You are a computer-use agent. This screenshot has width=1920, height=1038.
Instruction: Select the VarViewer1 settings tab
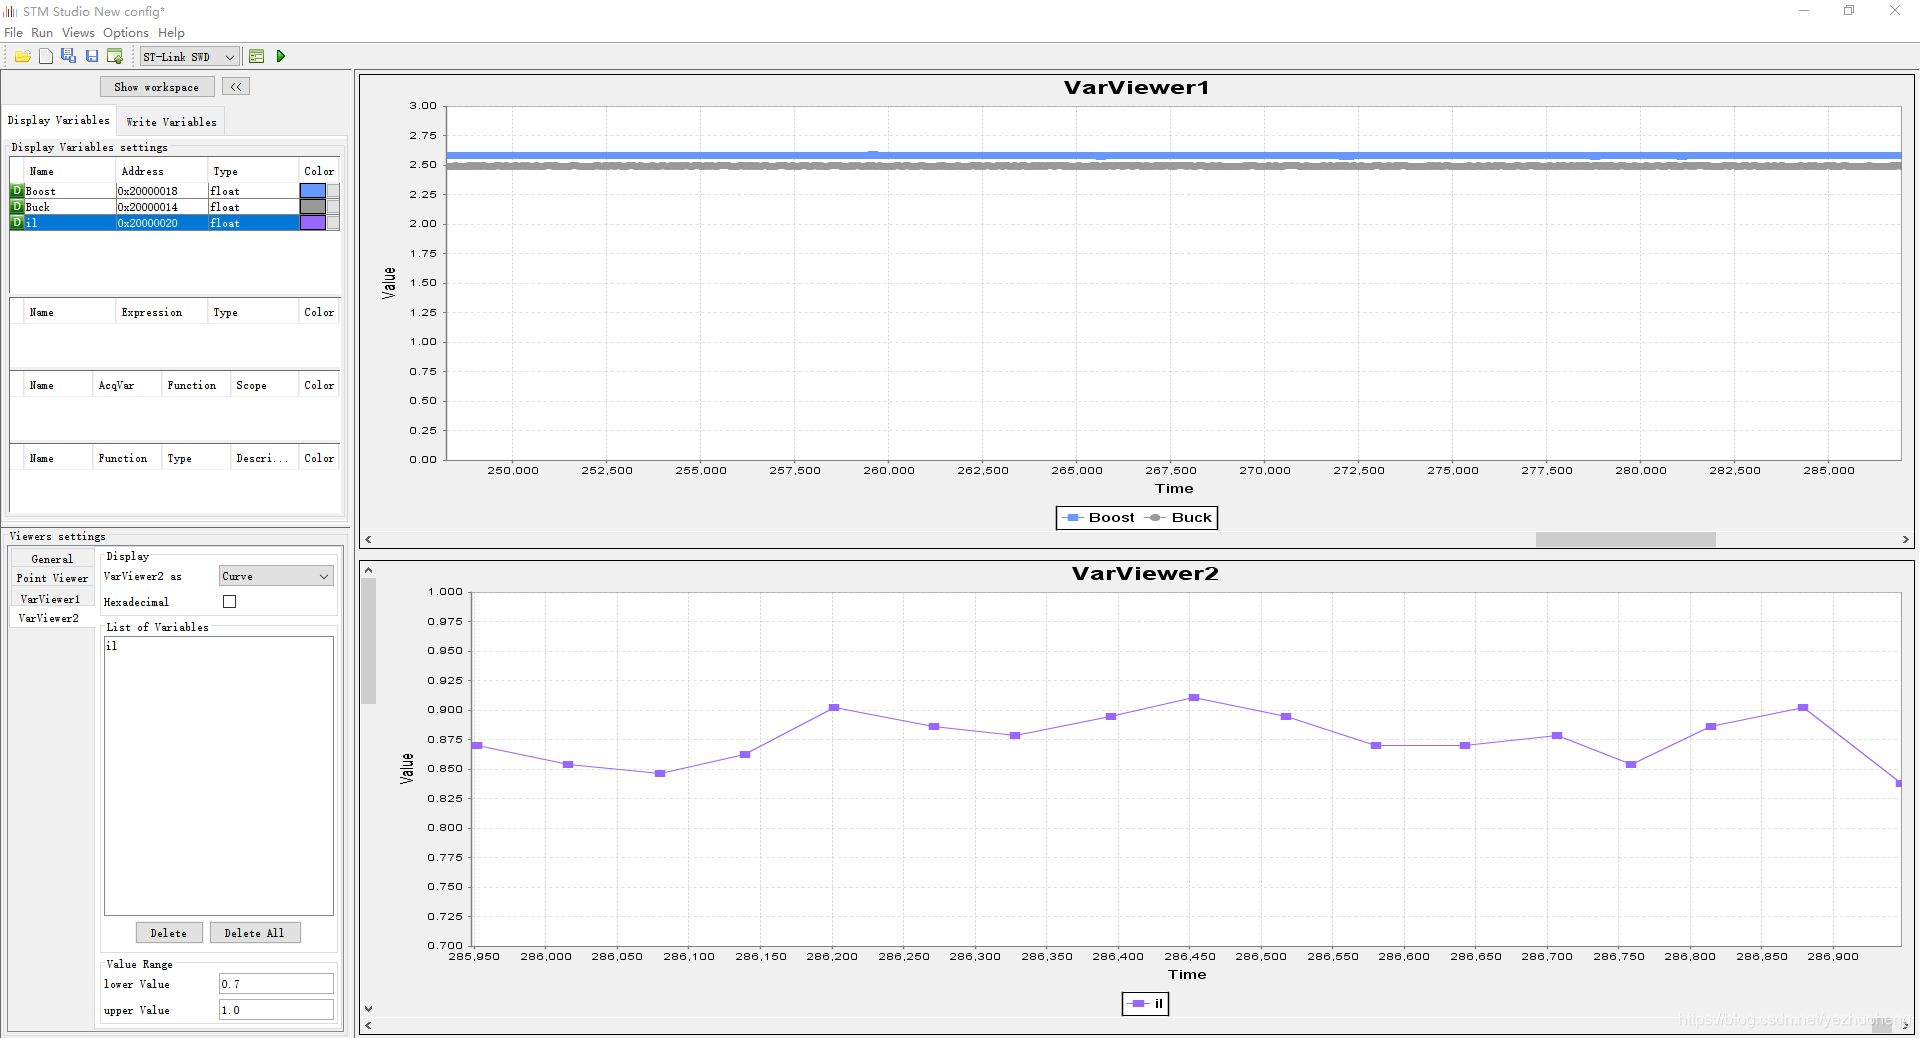pos(52,599)
